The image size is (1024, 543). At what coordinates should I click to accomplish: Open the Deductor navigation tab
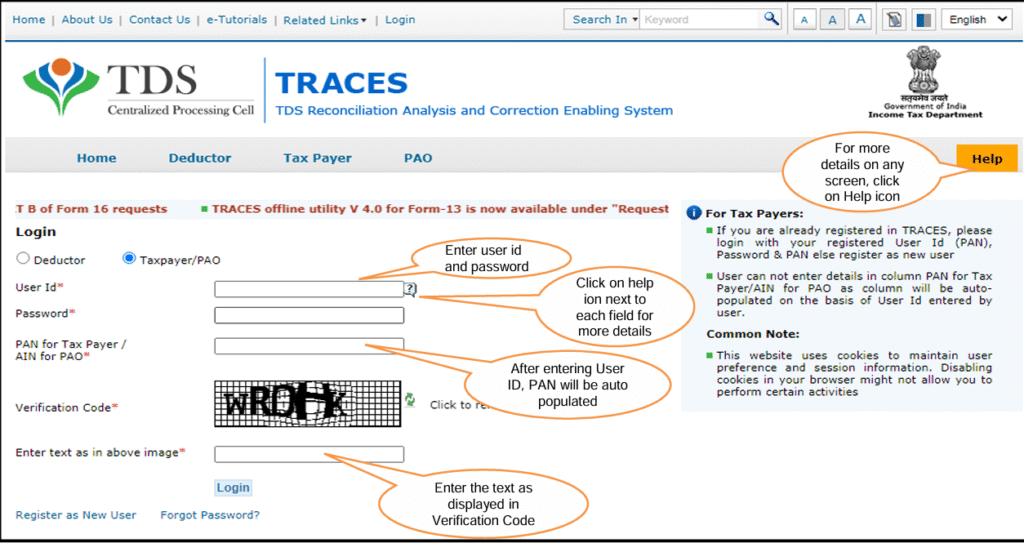pos(200,158)
